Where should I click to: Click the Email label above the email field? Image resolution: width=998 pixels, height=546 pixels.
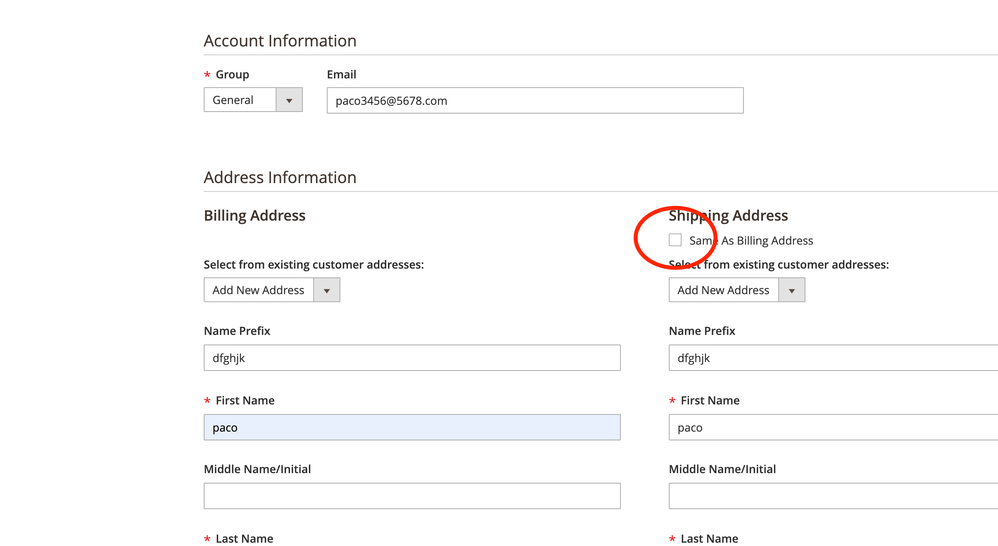coord(341,75)
